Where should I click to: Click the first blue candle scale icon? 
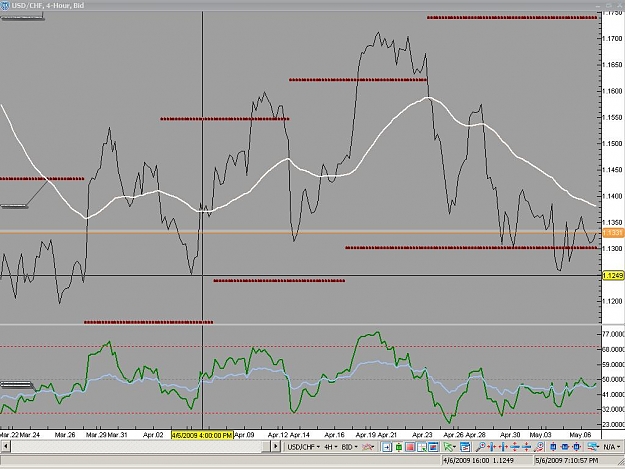point(553,447)
